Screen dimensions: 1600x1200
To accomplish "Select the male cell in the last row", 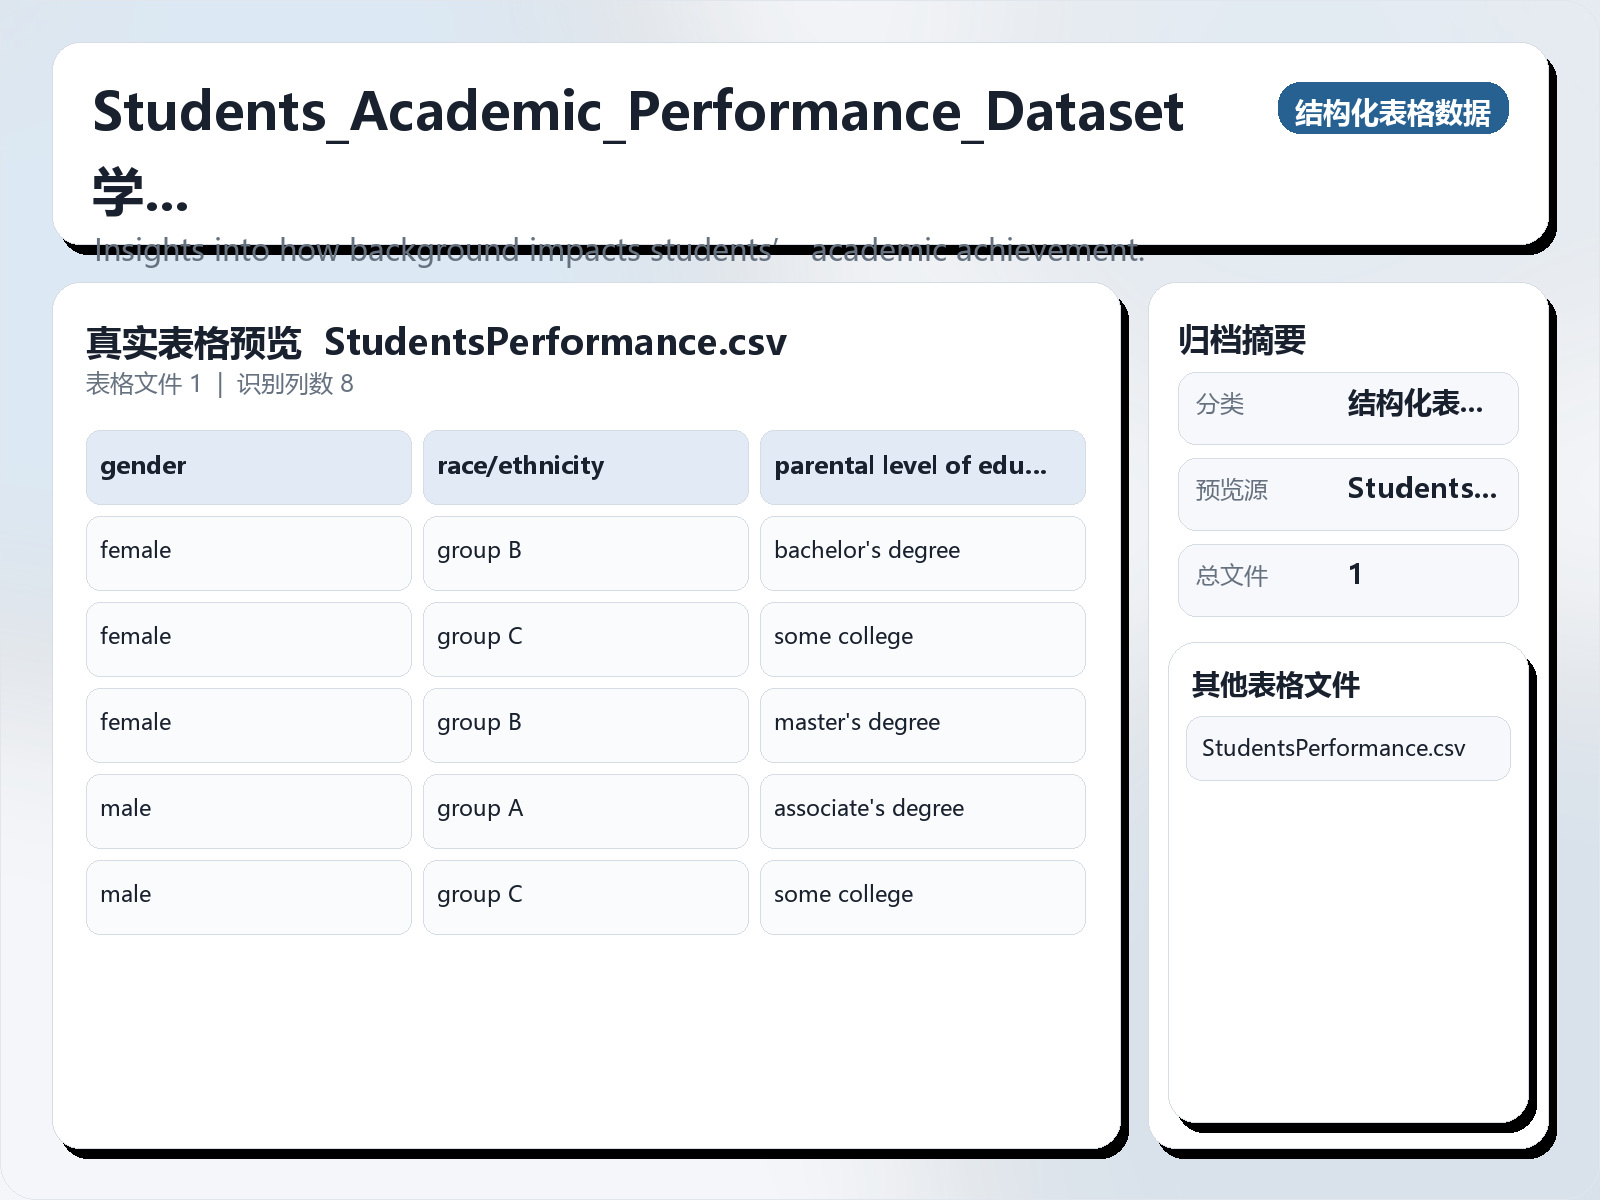I will 125,894.
